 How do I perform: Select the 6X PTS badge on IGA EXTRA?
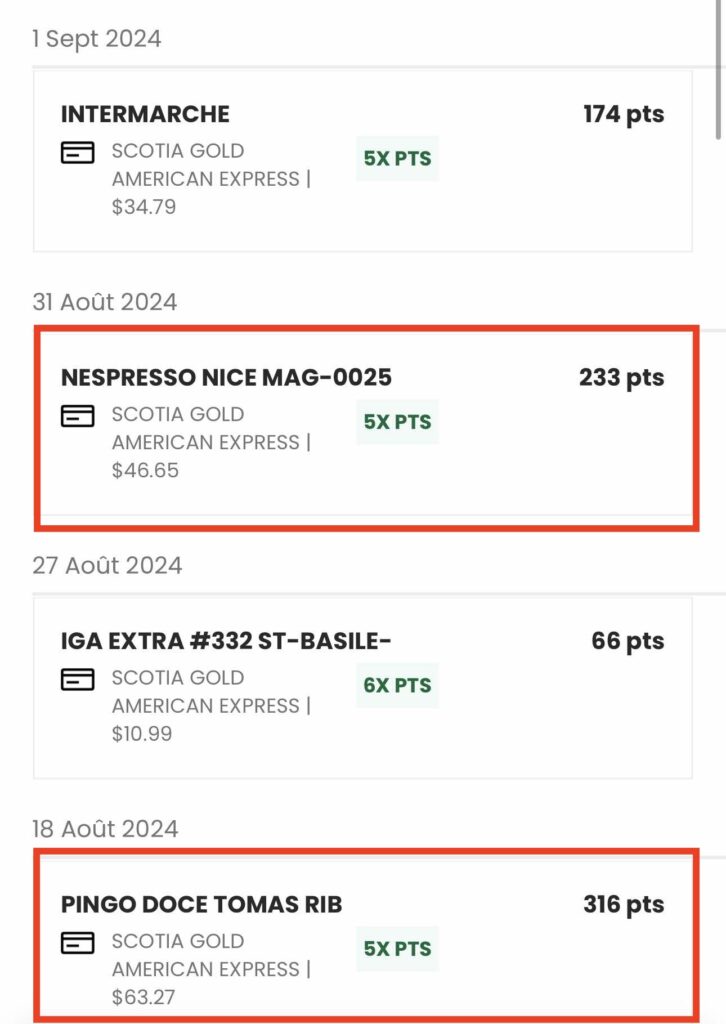tap(397, 685)
